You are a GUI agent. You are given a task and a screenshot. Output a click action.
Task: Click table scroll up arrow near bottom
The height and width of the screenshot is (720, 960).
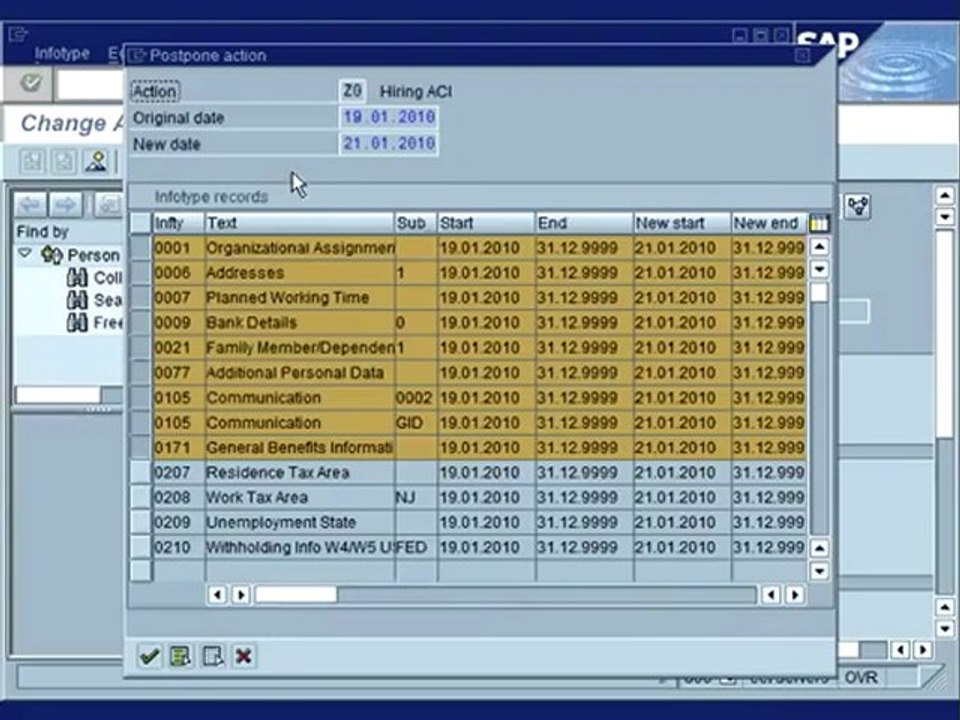(819, 548)
